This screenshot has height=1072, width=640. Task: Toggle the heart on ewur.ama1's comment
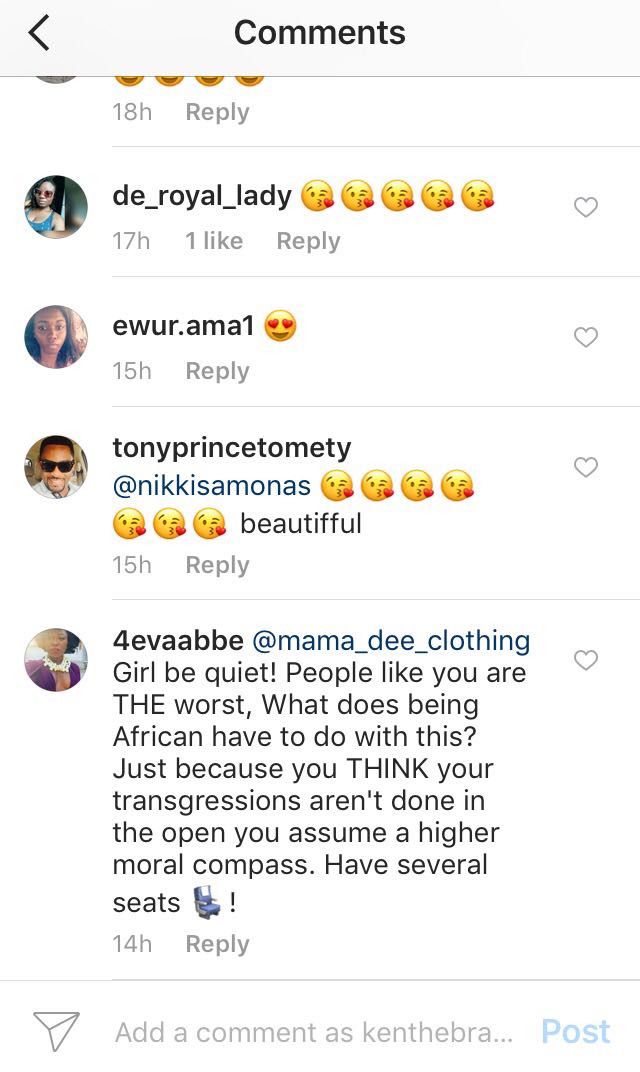(x=585, y=337)
